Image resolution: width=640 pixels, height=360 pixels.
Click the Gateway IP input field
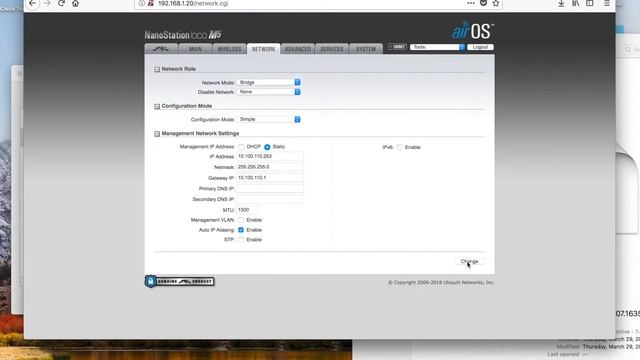tap(270, 178)
